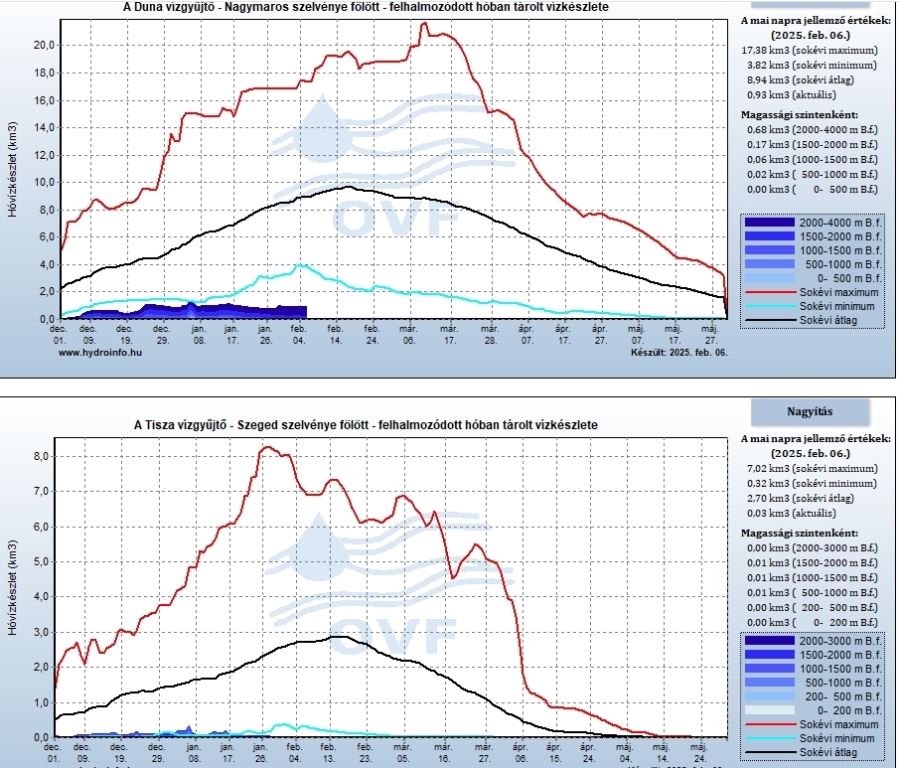Select the 200- 500 m B.f. legend swatch
Image resolution: width=899 pixels, height=768 pixels.
pos(772,695)
